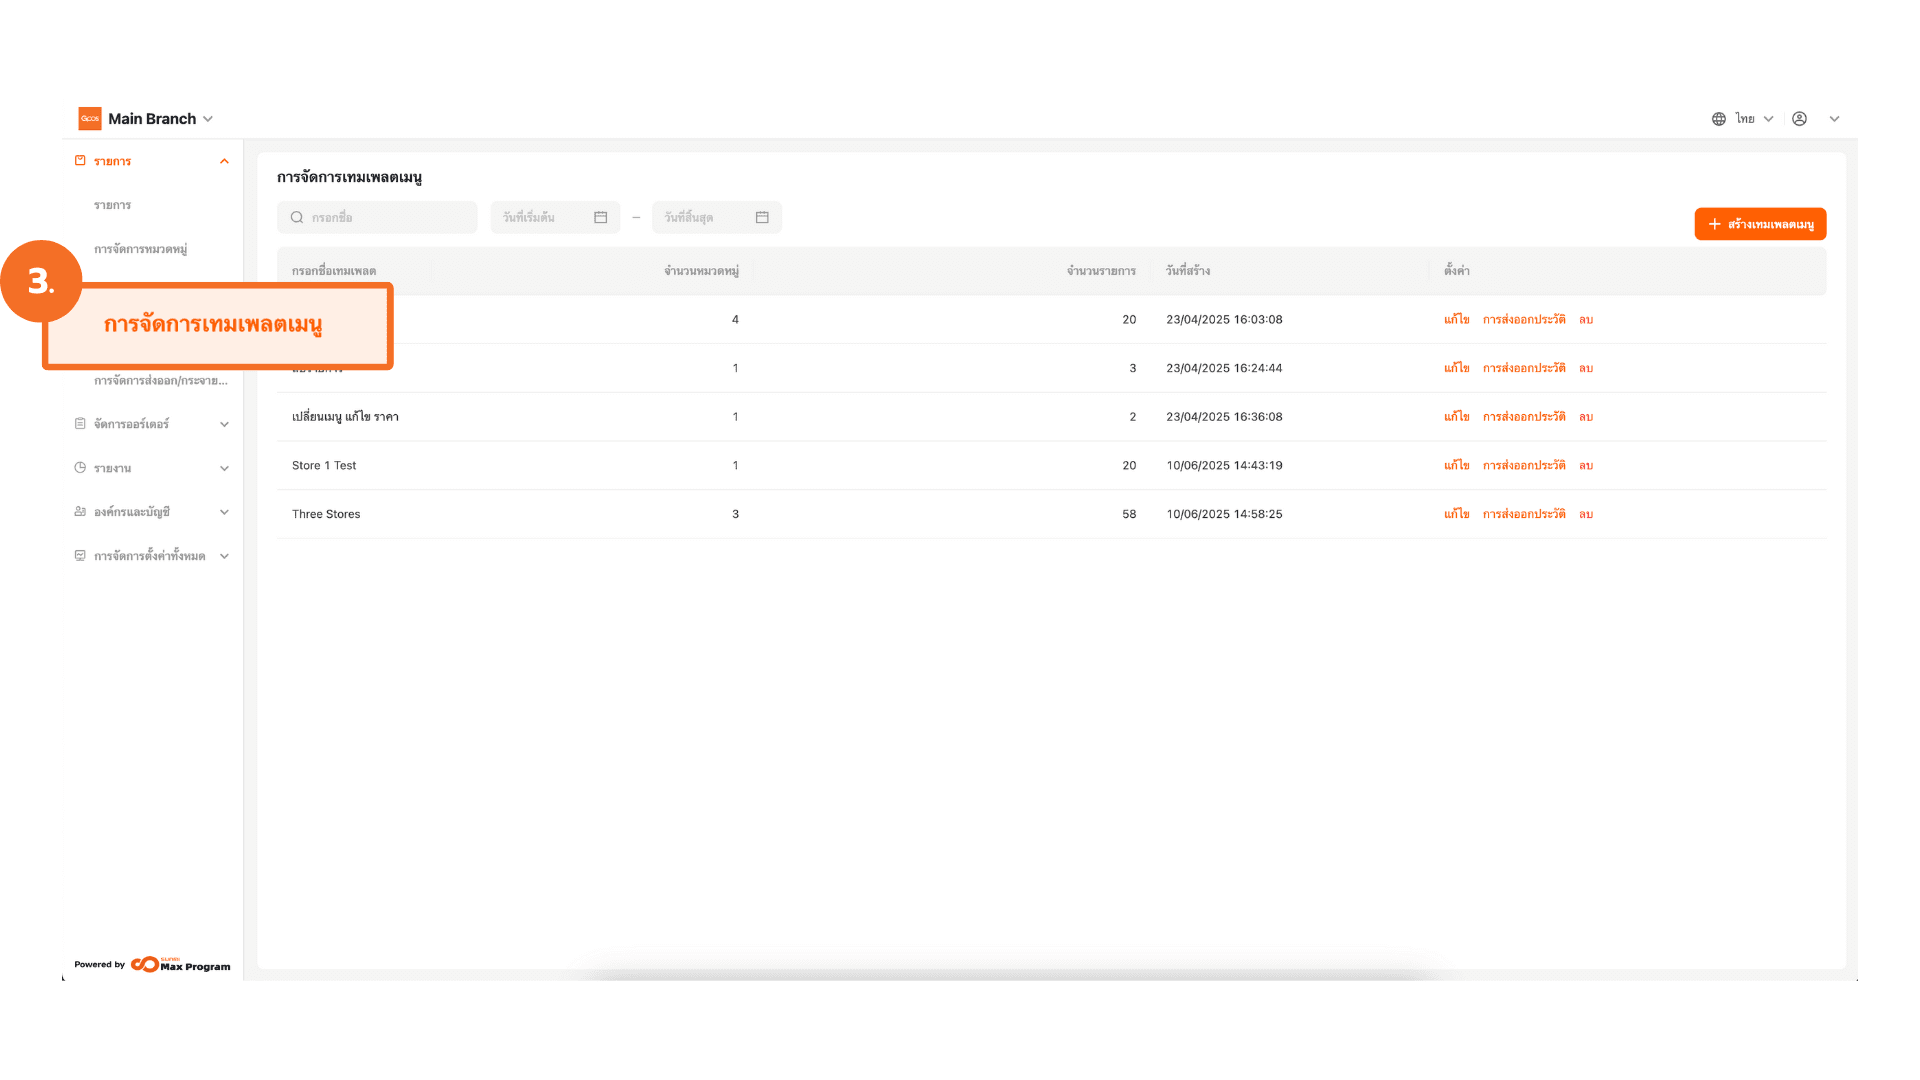Click the user account profile icon
The height and width of the screenshot is (1080, 1920).
(1799, 119)
